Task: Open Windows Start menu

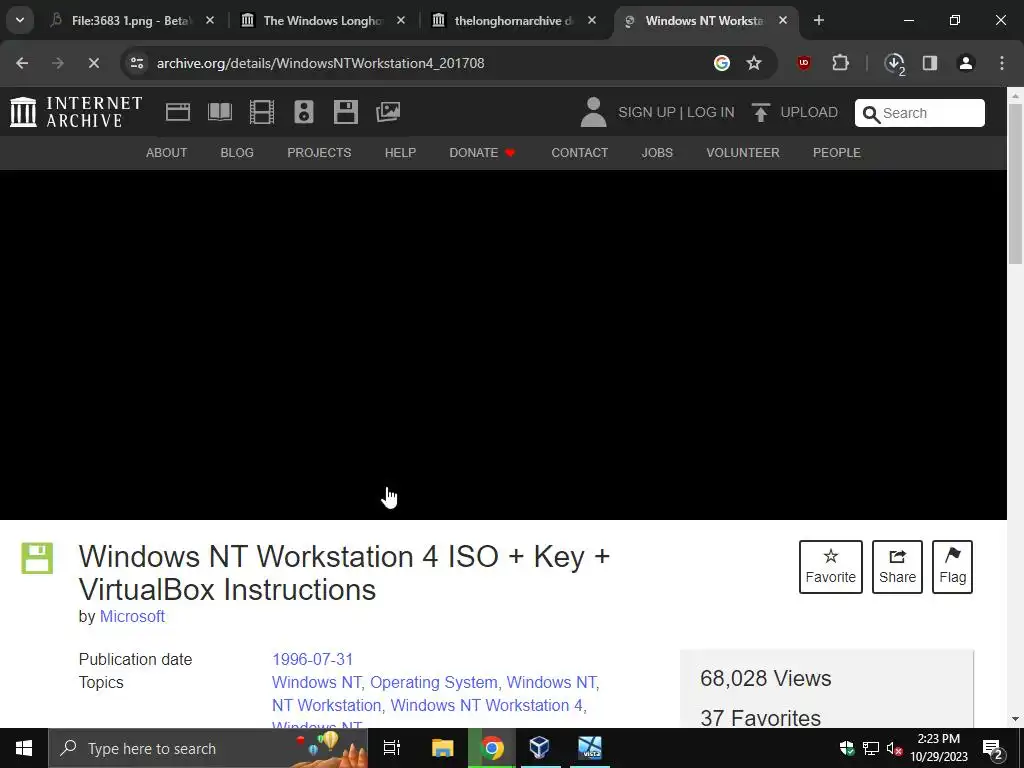Action: click(24, 748)
